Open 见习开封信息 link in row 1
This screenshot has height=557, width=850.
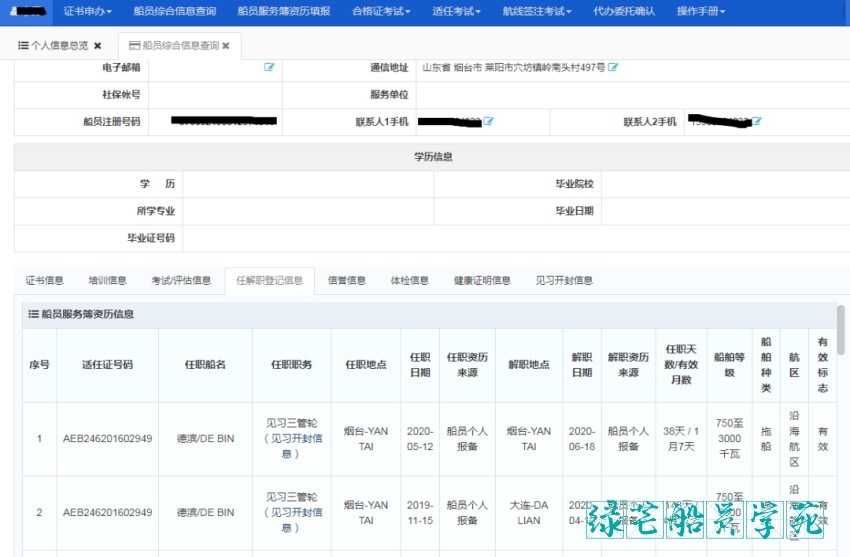pyautogui.click(x=293, y=446)
